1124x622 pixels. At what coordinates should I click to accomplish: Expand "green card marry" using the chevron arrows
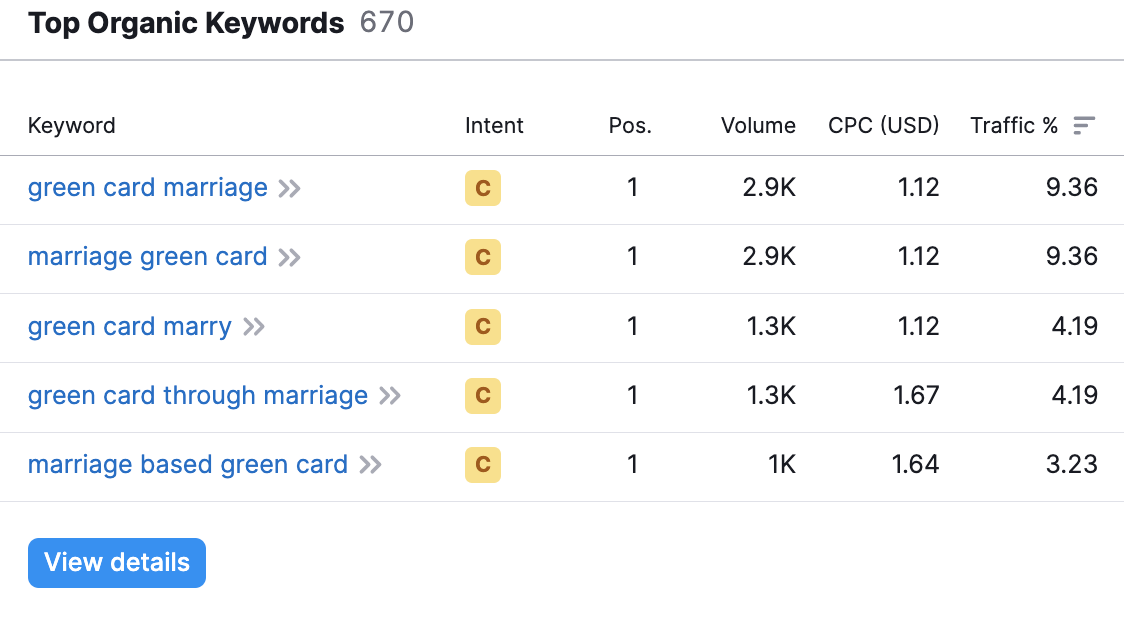[254, 326]
